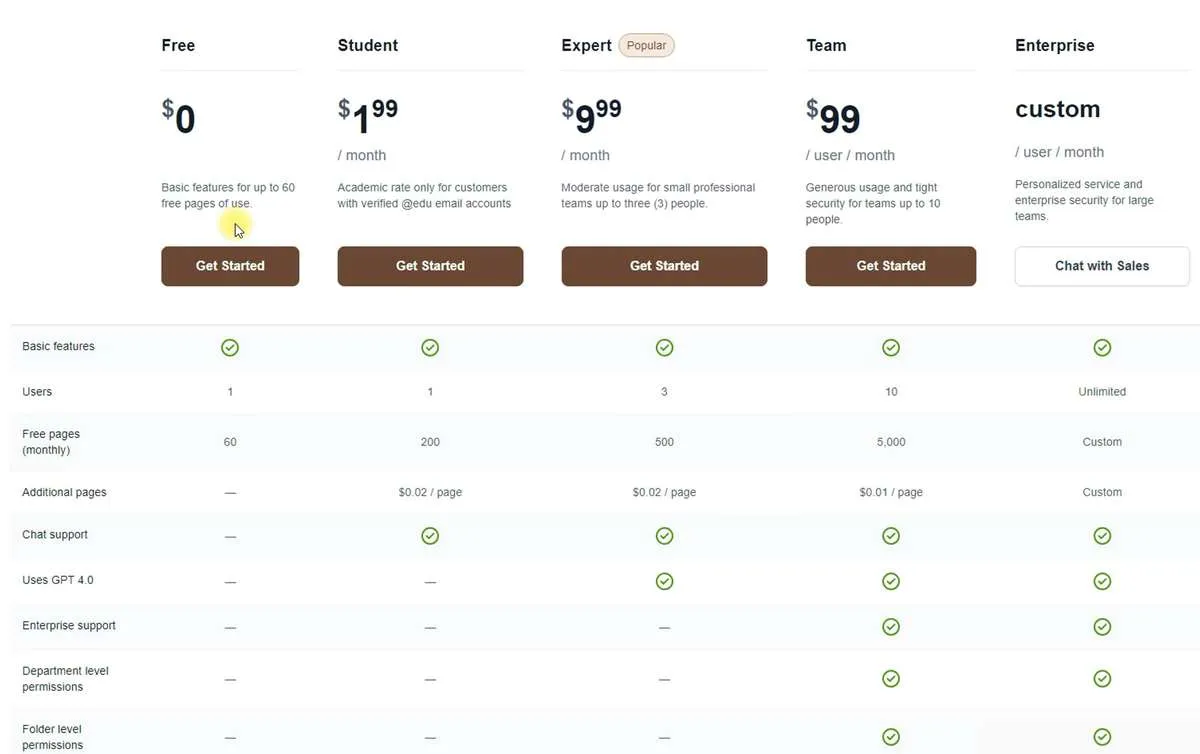Click the $0.01 per page price under Team
This screenshot has width=1200, height=754.
(x=890, y=492)
